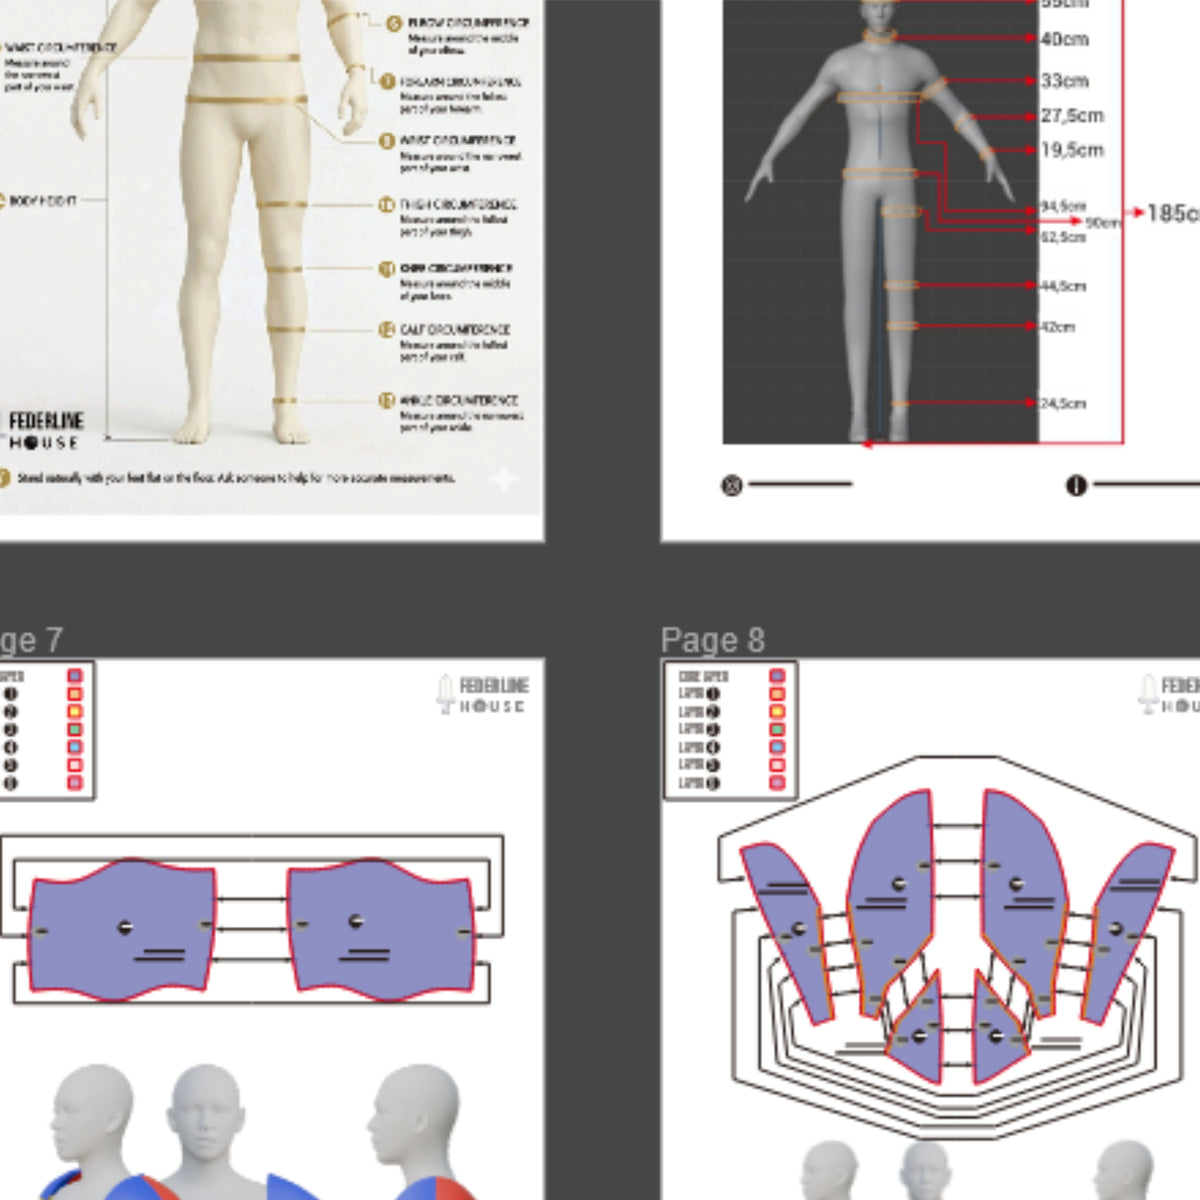Click the 40cm neck measurement value

tap(1064, 39)
